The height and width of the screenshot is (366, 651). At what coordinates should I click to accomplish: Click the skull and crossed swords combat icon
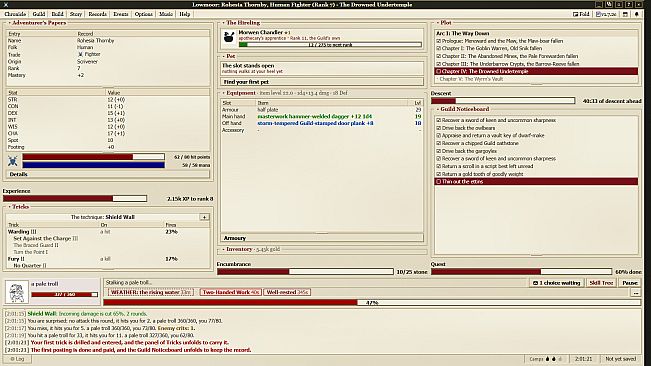[13, 161]
